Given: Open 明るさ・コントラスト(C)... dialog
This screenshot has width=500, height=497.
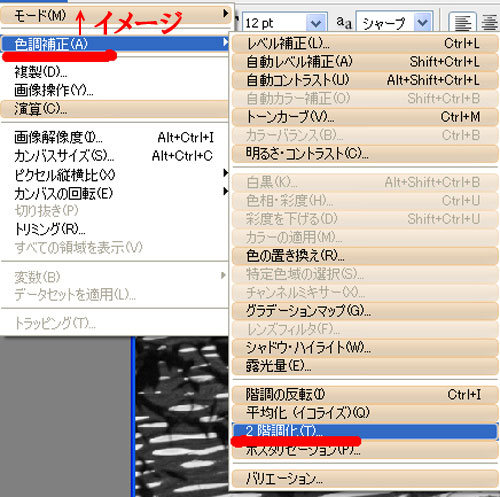Looking at the screenshot, I should 365,154.
